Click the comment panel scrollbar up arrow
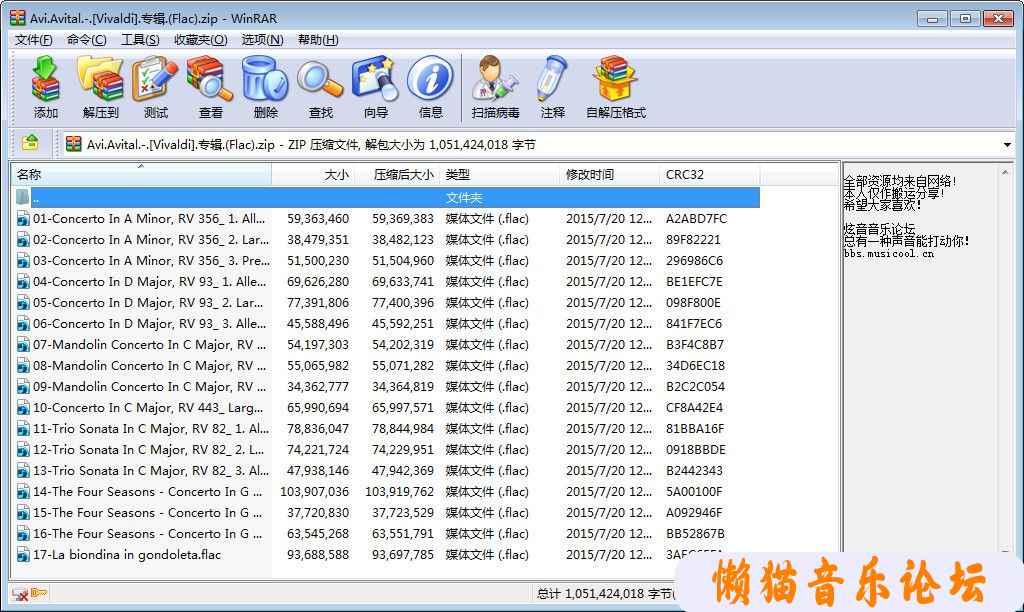The width and height of the screenshot is (1024, 612). coord(1004,172)
